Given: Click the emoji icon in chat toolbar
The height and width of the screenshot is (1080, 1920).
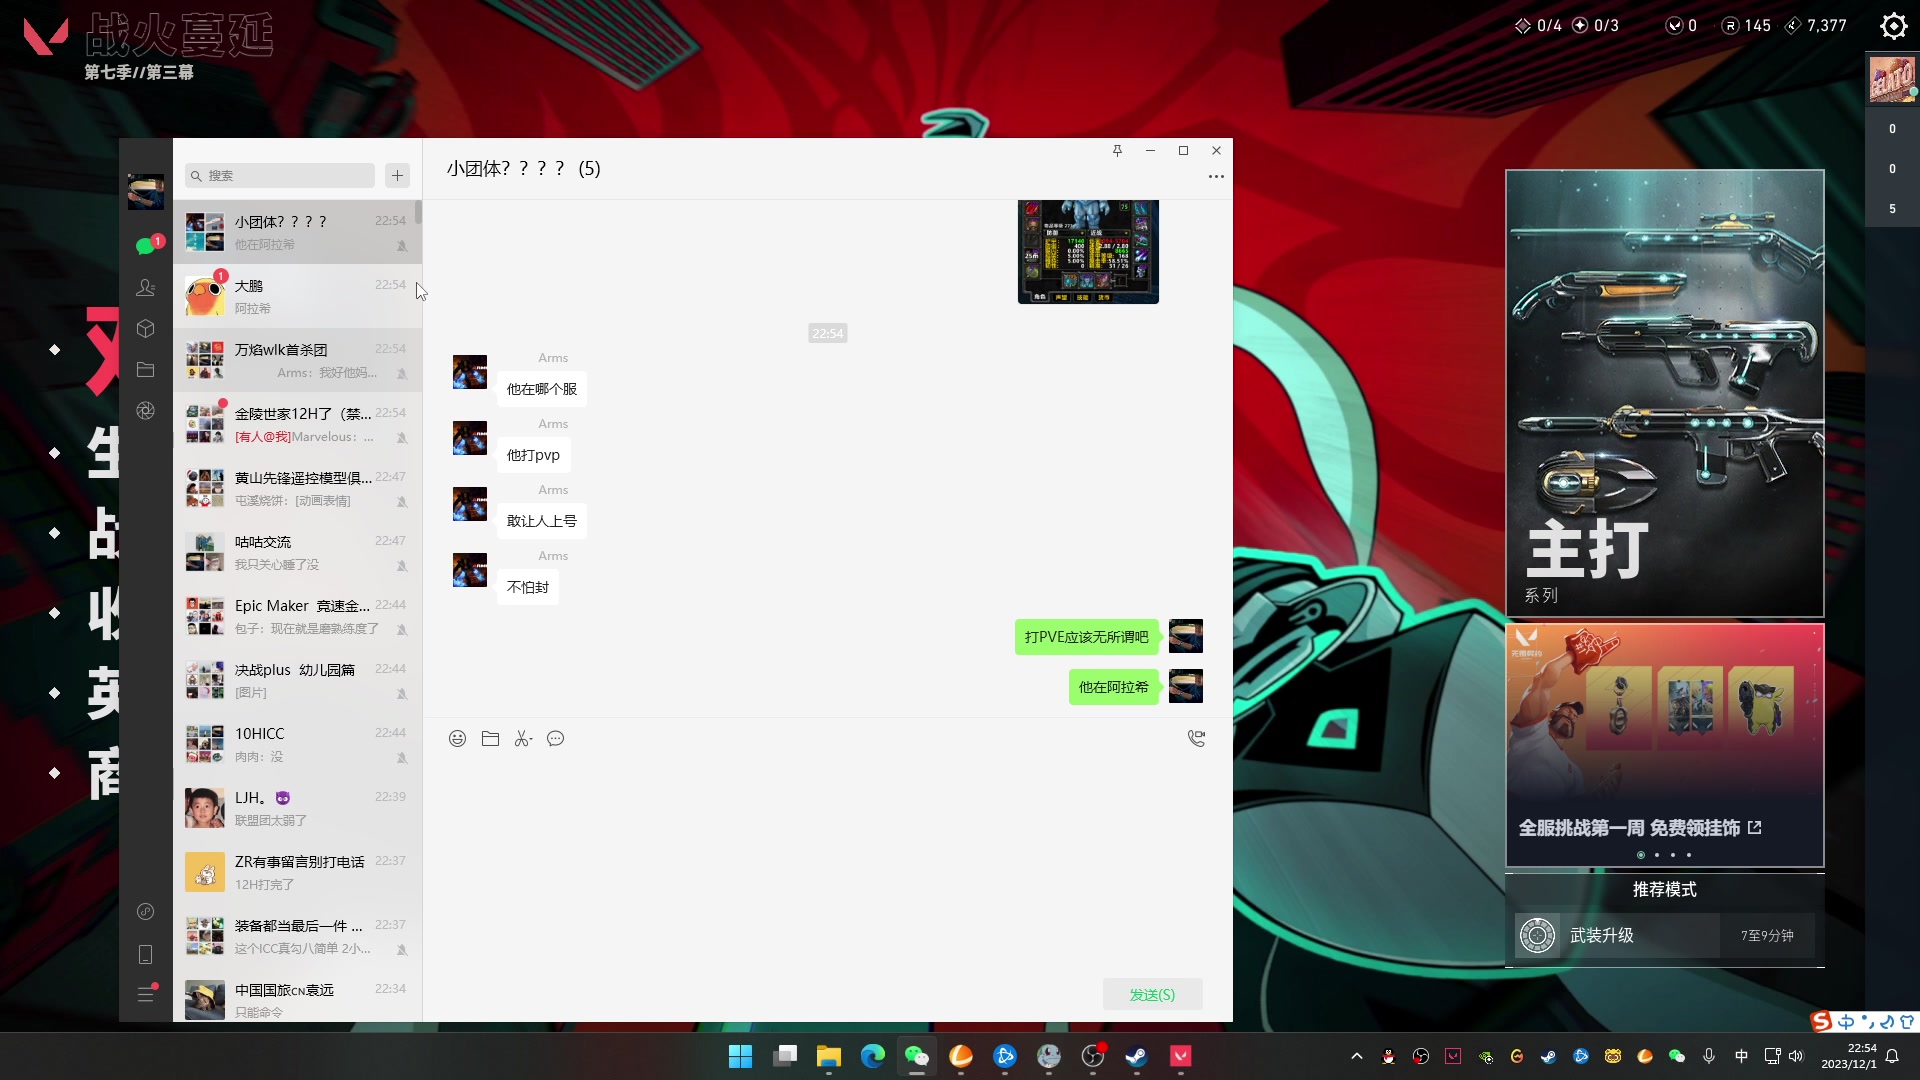Looking at the screenshot, I should 458,738.
